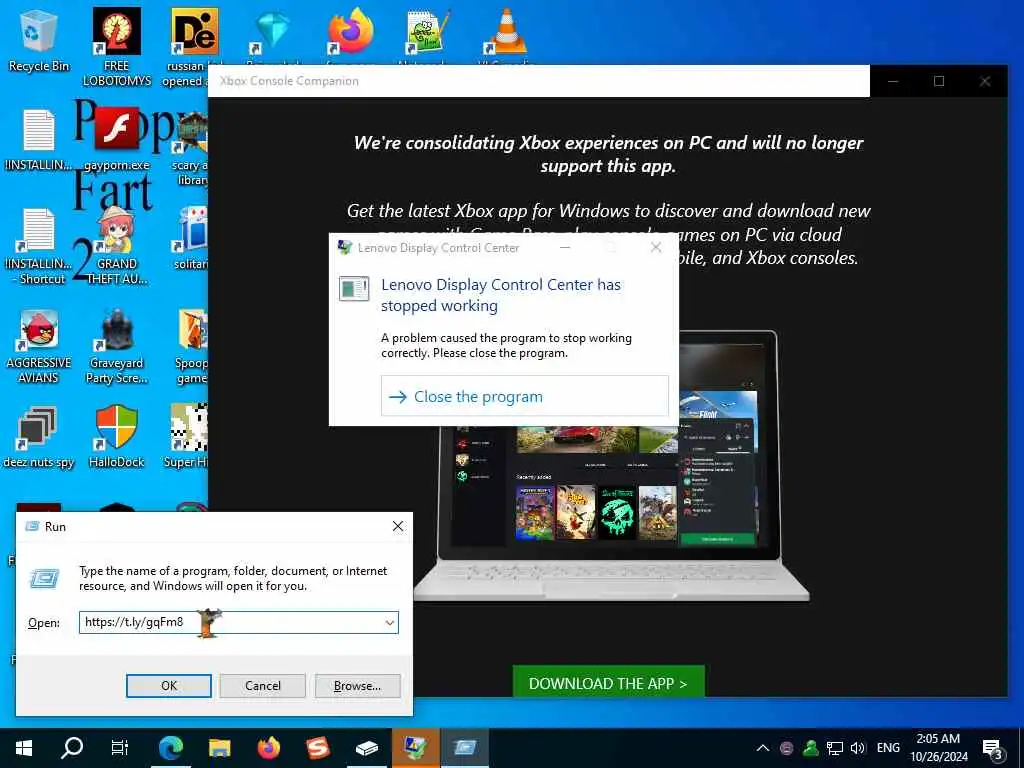Open the network tray icon
The height and width of the screenshot is (768, 1024).
[x=835, y=748]
